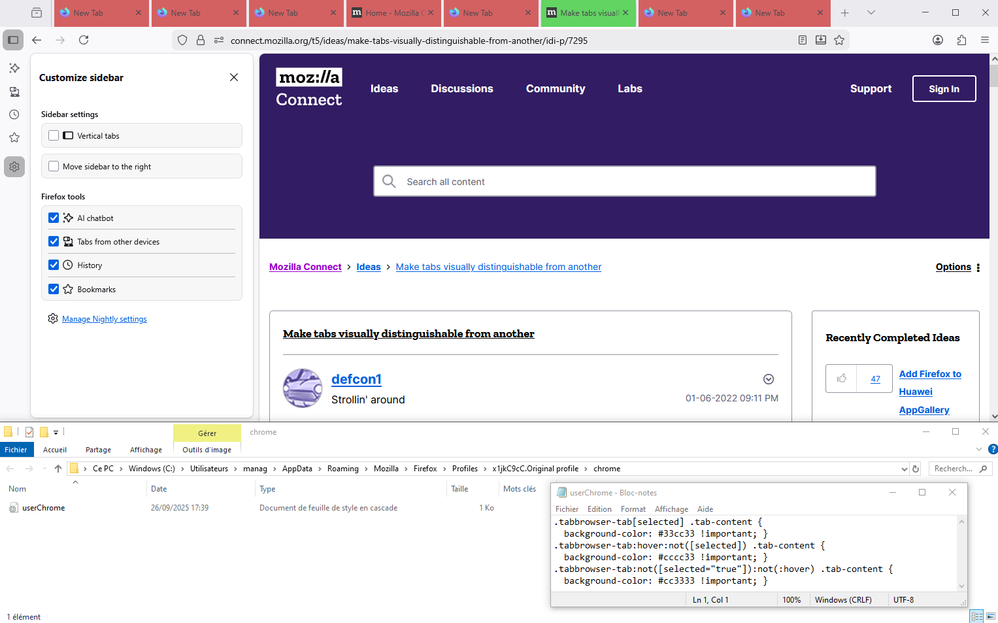Image resolution: width=998 pixels, height=623 pixels.
Task: Click the Explorer Recherch... search box
Action: click(x=960, y=468)
